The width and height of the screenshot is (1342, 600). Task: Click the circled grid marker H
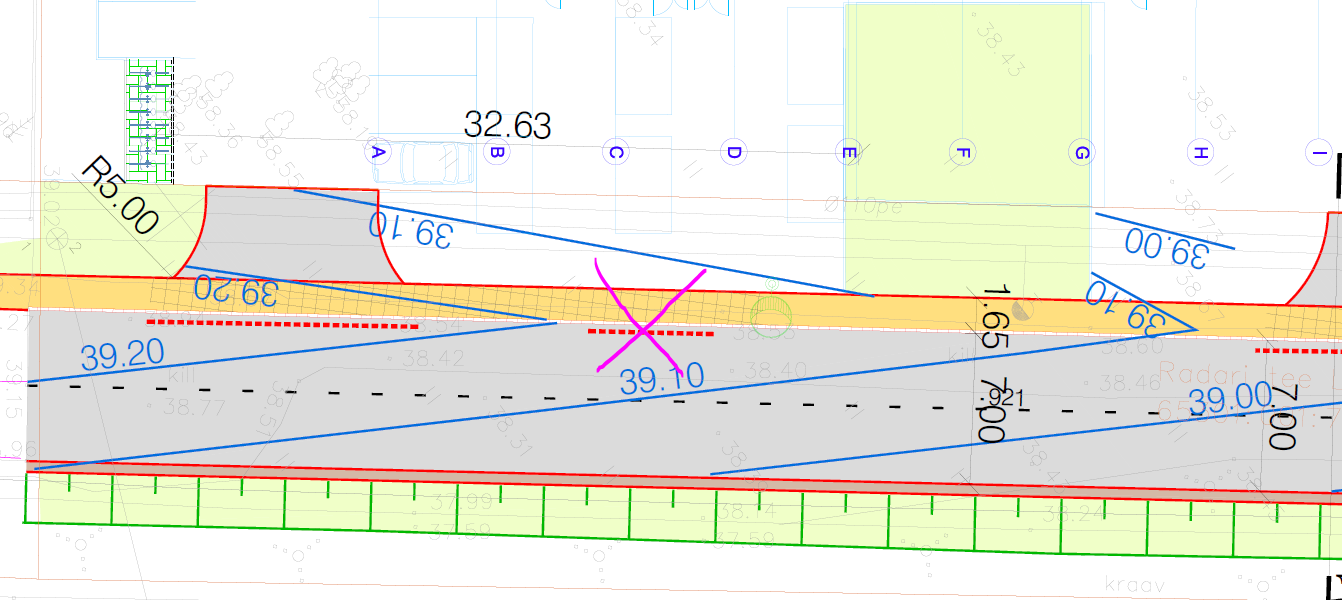1198,153
